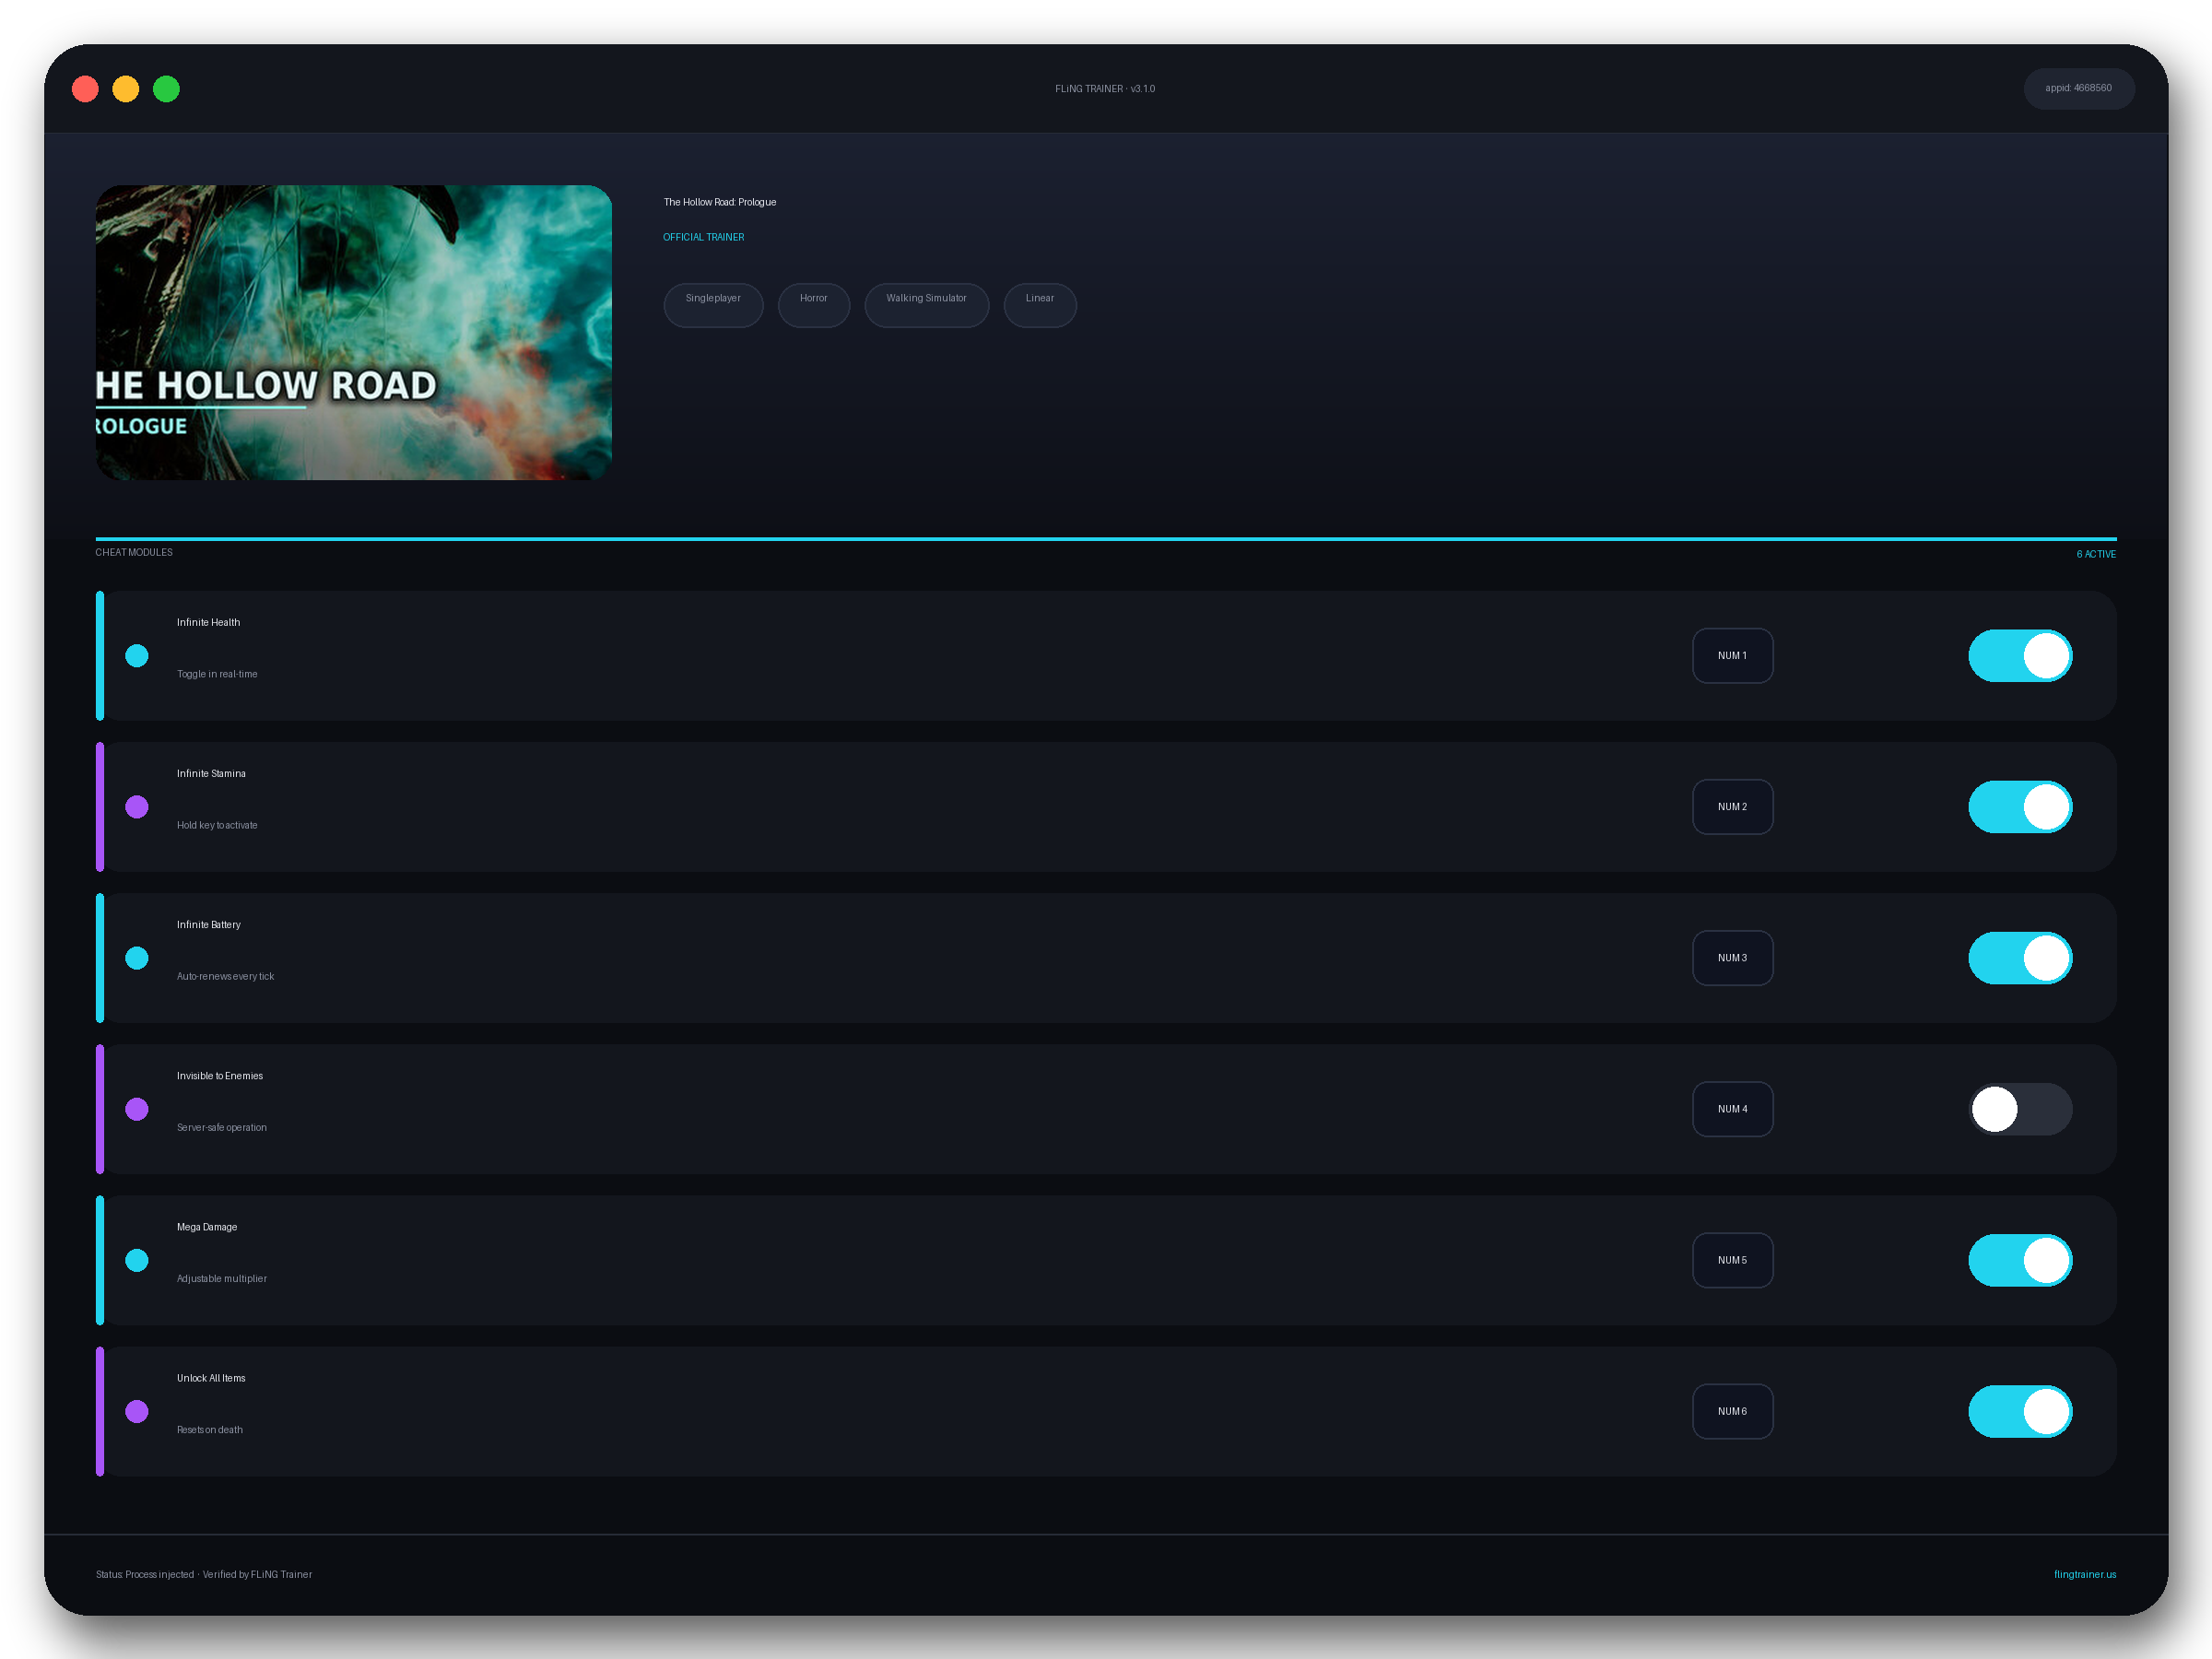This screenshot has height=1659, width=2212.
Task: Open the Hollow Road cover thumbnail
Action: 354,332
